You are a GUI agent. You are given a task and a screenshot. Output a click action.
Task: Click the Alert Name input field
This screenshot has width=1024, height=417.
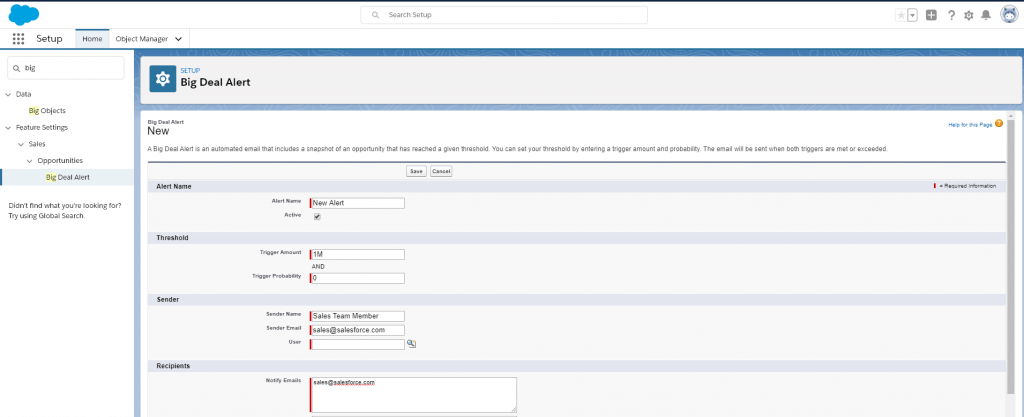click(357, 203)
